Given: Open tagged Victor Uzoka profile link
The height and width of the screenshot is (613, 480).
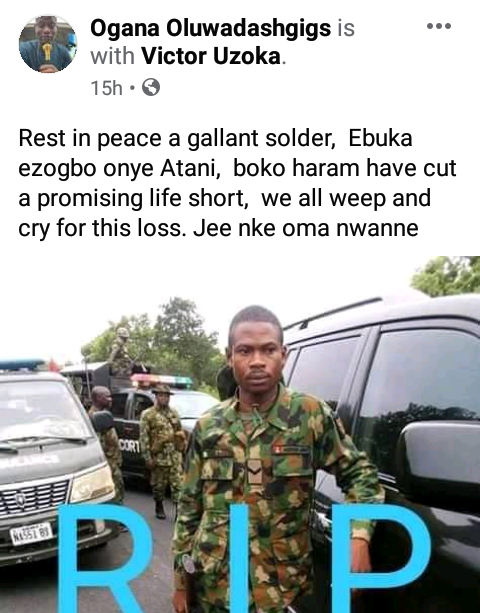Looking at the screenshot, I should (211, 56).
